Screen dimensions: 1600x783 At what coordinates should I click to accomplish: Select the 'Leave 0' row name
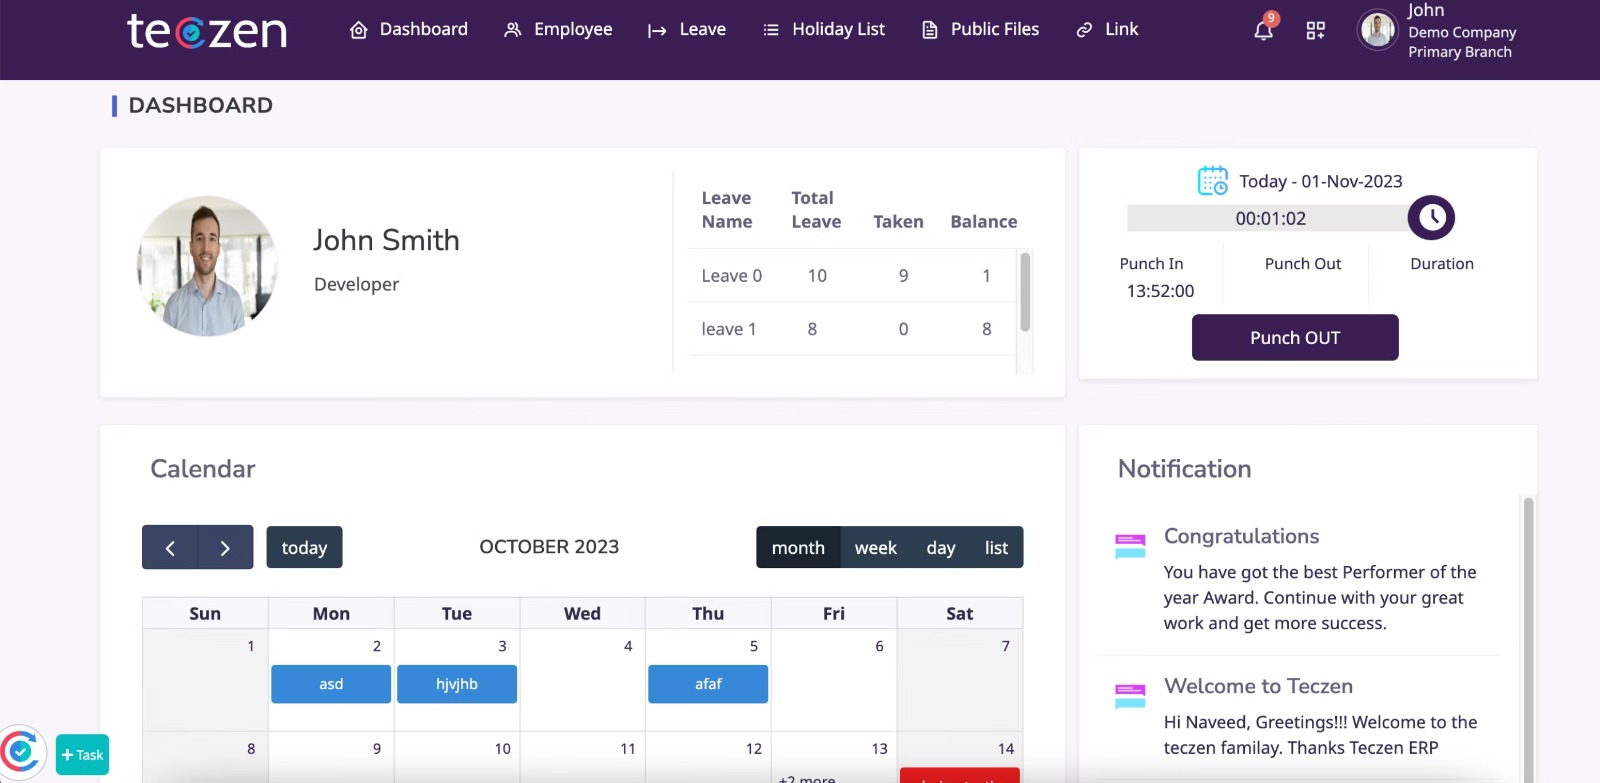[x=732, y=276]
